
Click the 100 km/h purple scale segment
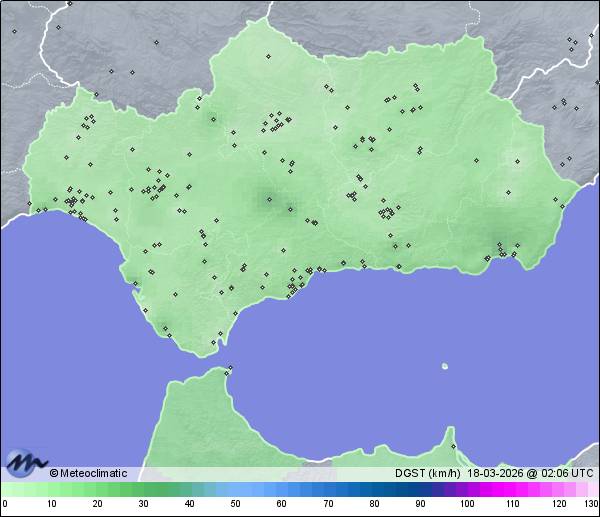[x=465, y=489]
